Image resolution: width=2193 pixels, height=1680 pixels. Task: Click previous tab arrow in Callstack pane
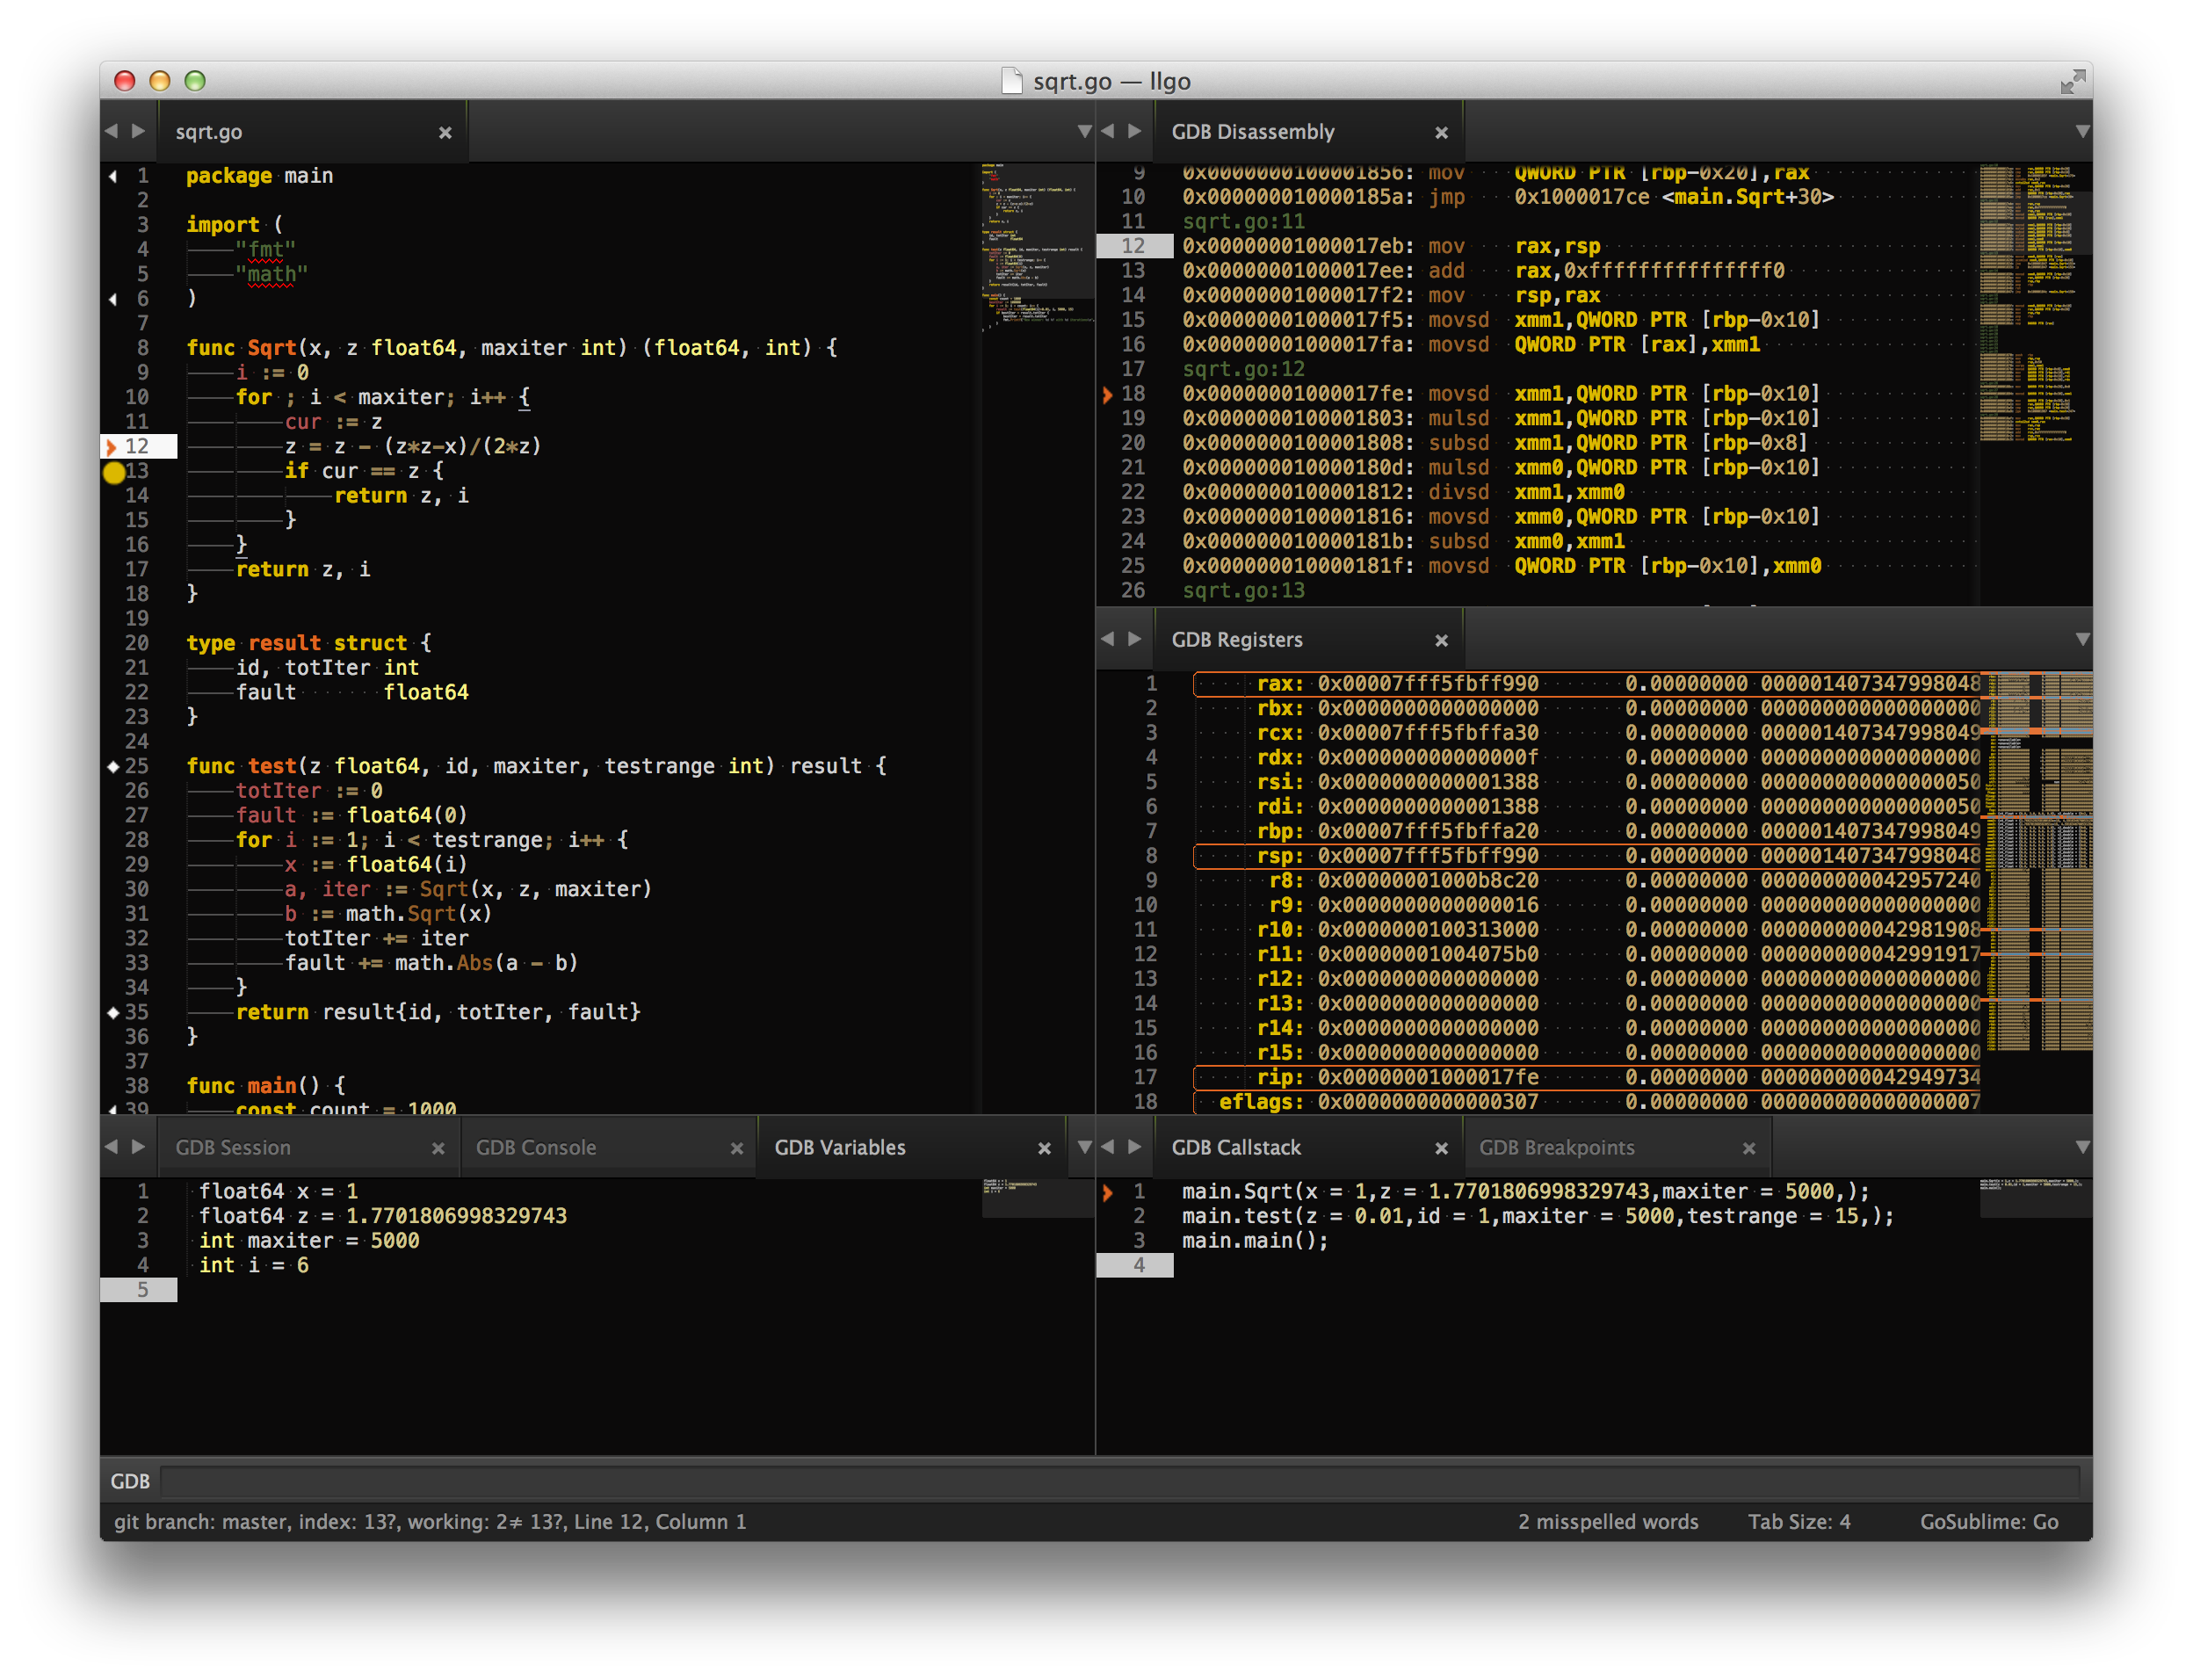click(1108, 1147)
